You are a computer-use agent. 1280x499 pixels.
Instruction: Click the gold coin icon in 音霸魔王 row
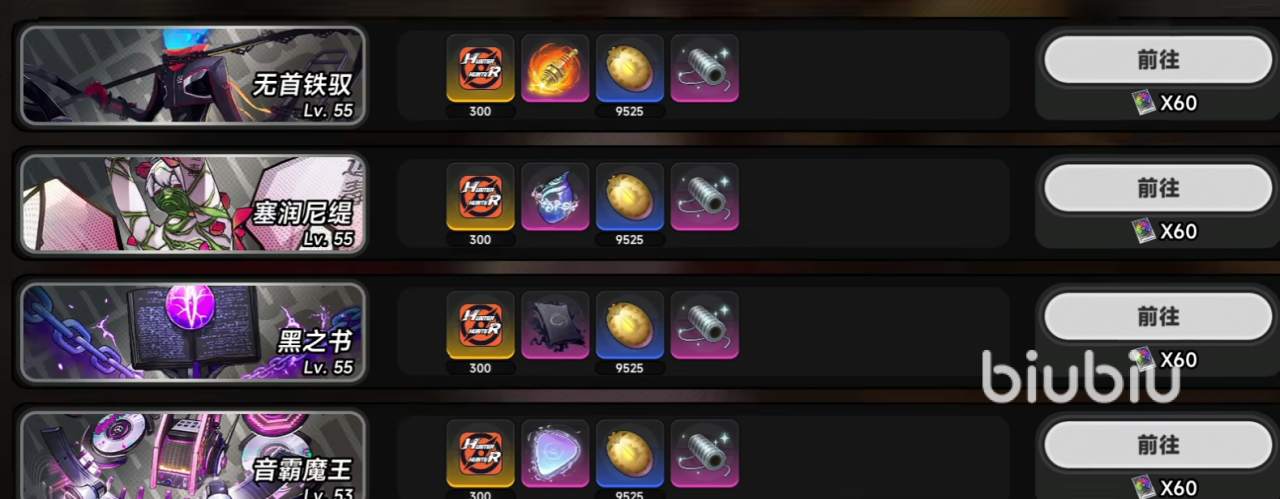(630, 452)
